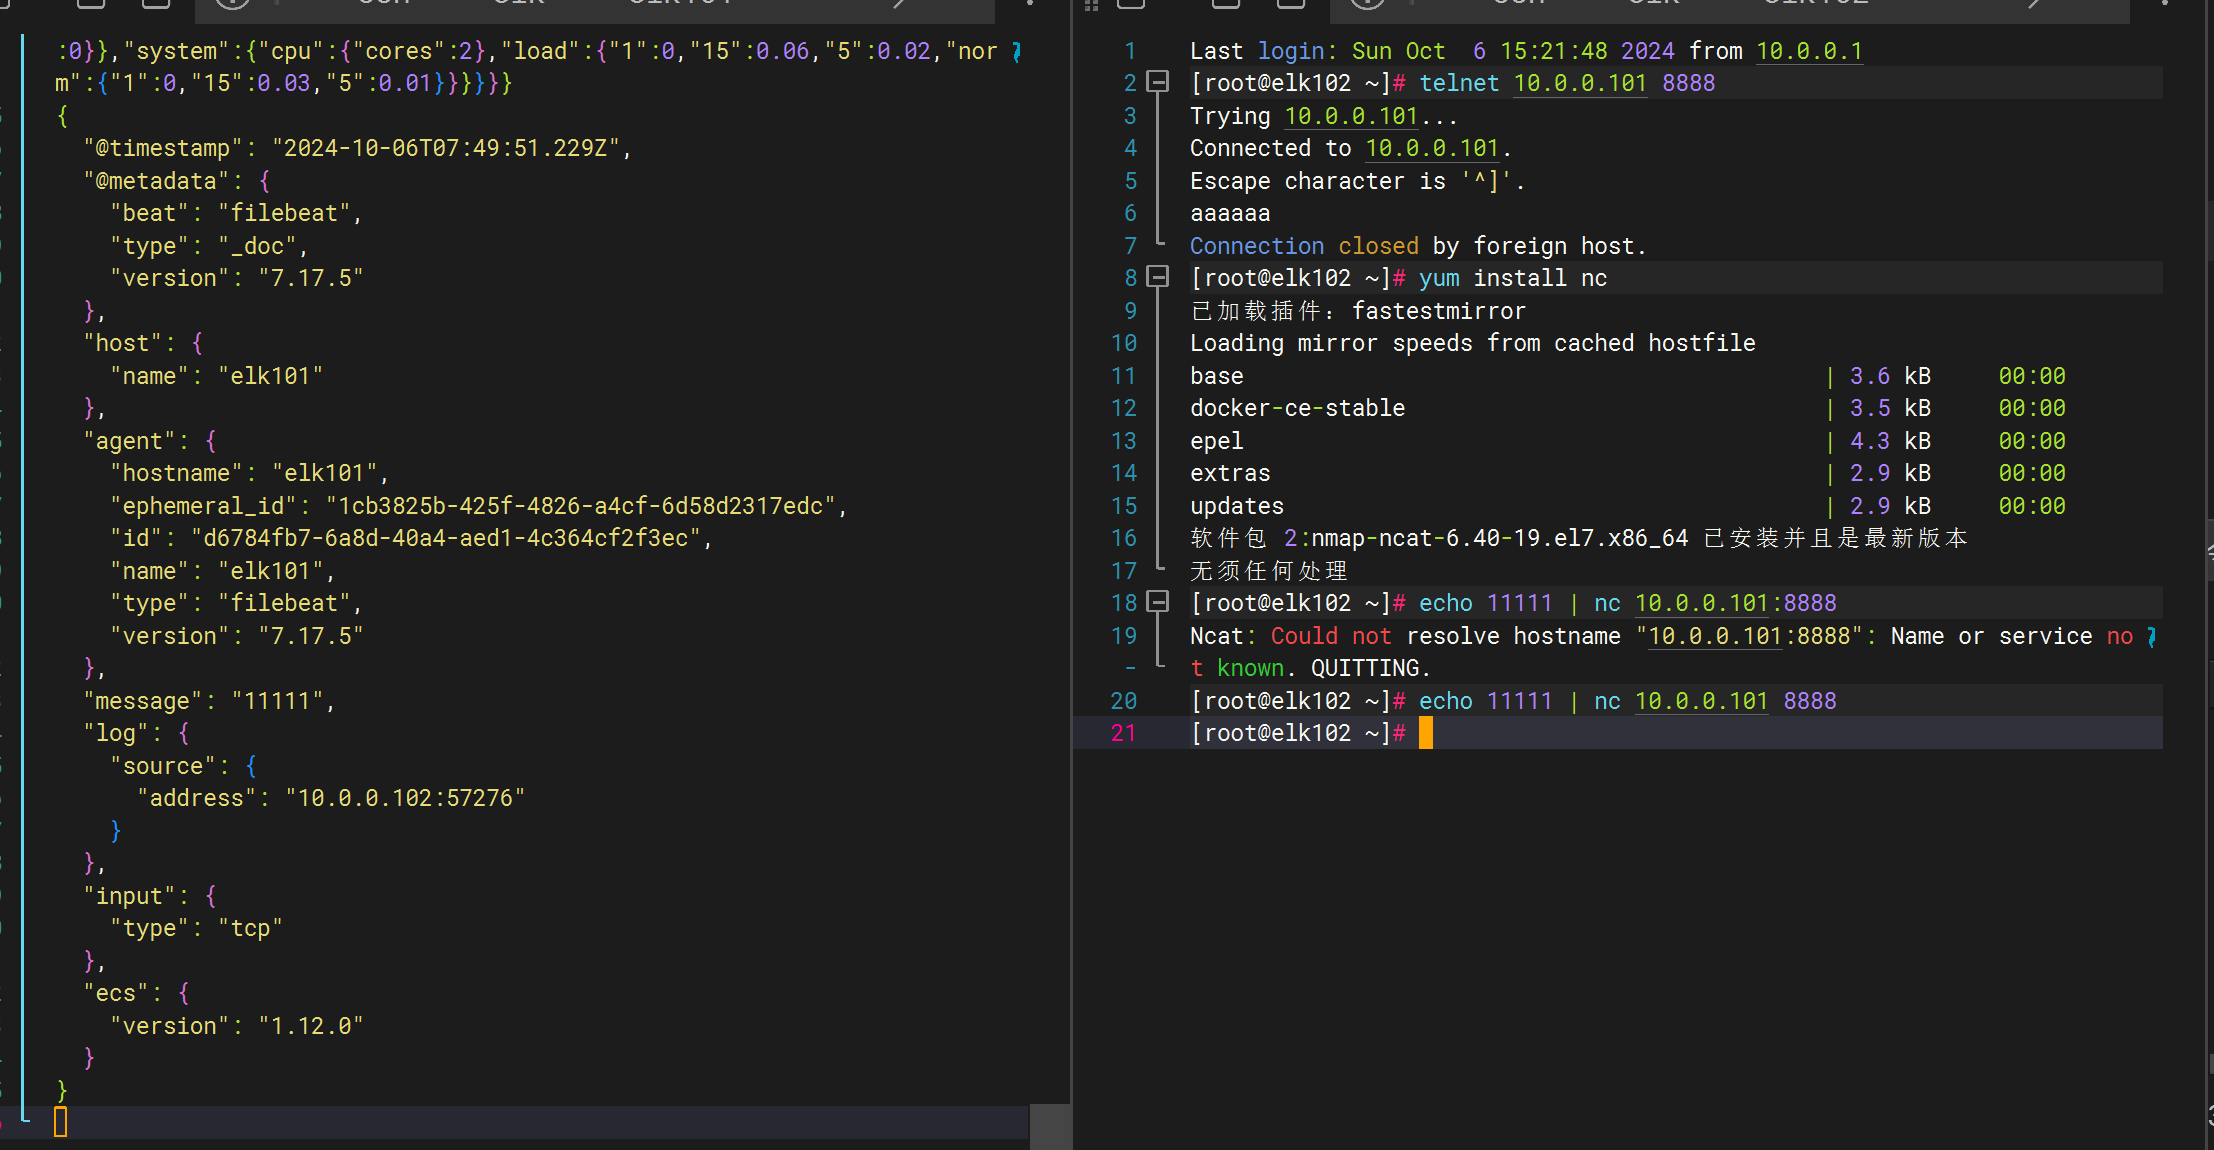Open the 10.0.0.101 link on the Trying line
Screen dimensions: 2214x1150
tap(1351, 116)
